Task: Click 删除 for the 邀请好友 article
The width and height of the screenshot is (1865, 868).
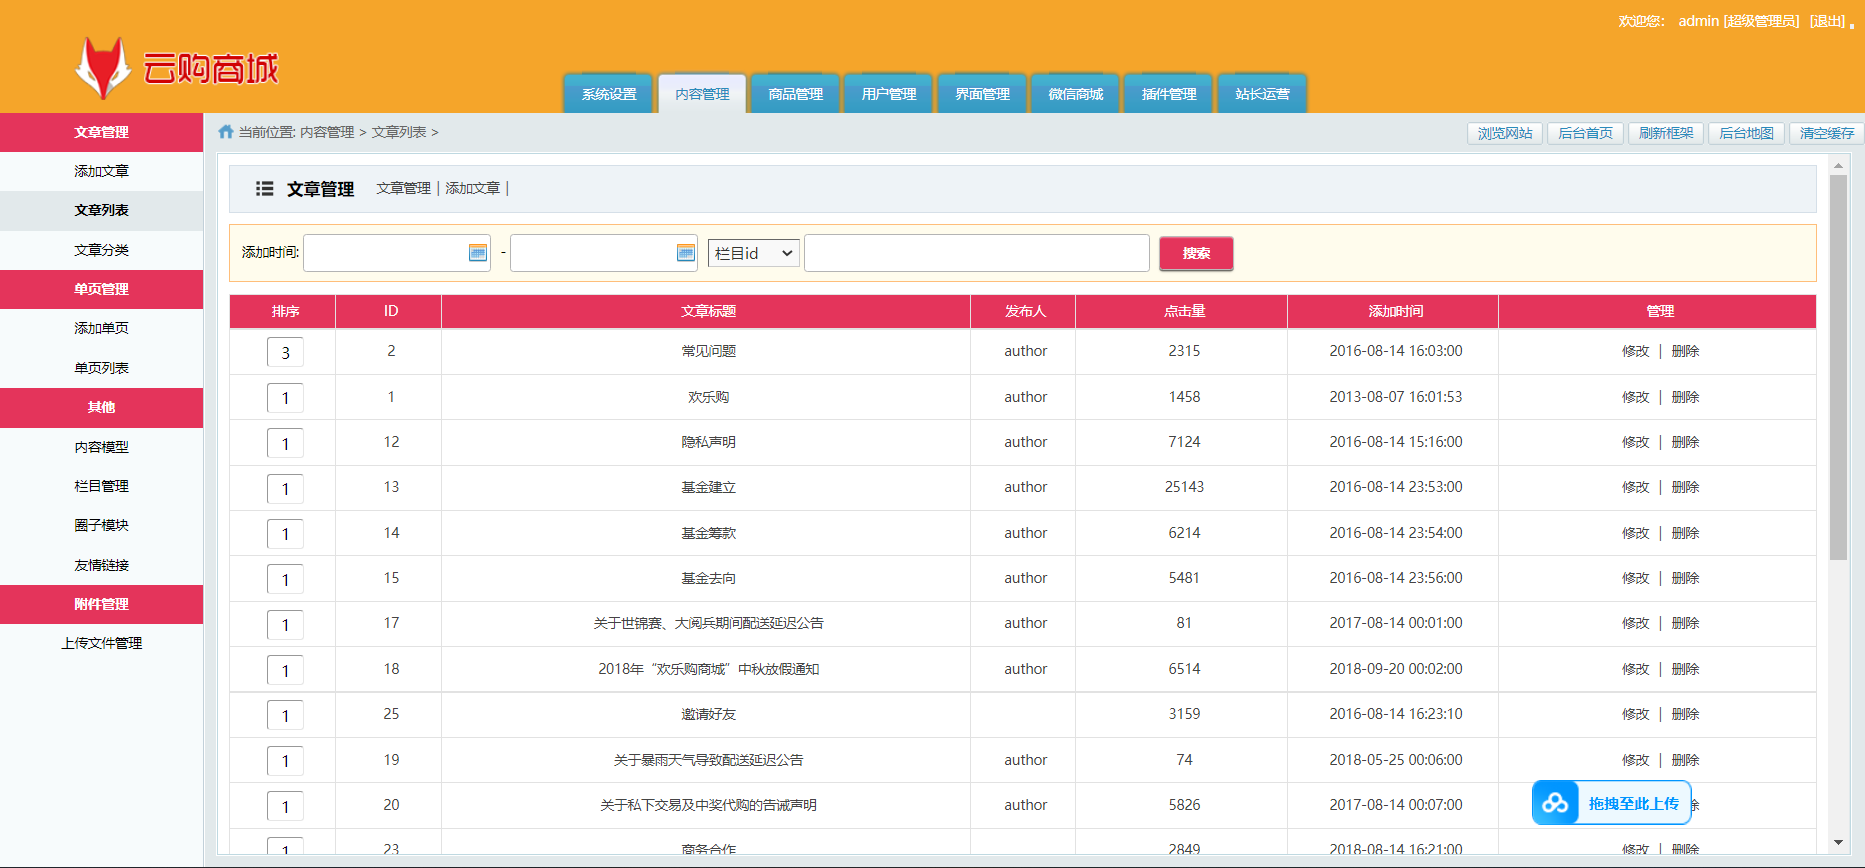Action: pyautogui.click(x=1685, y=714)
